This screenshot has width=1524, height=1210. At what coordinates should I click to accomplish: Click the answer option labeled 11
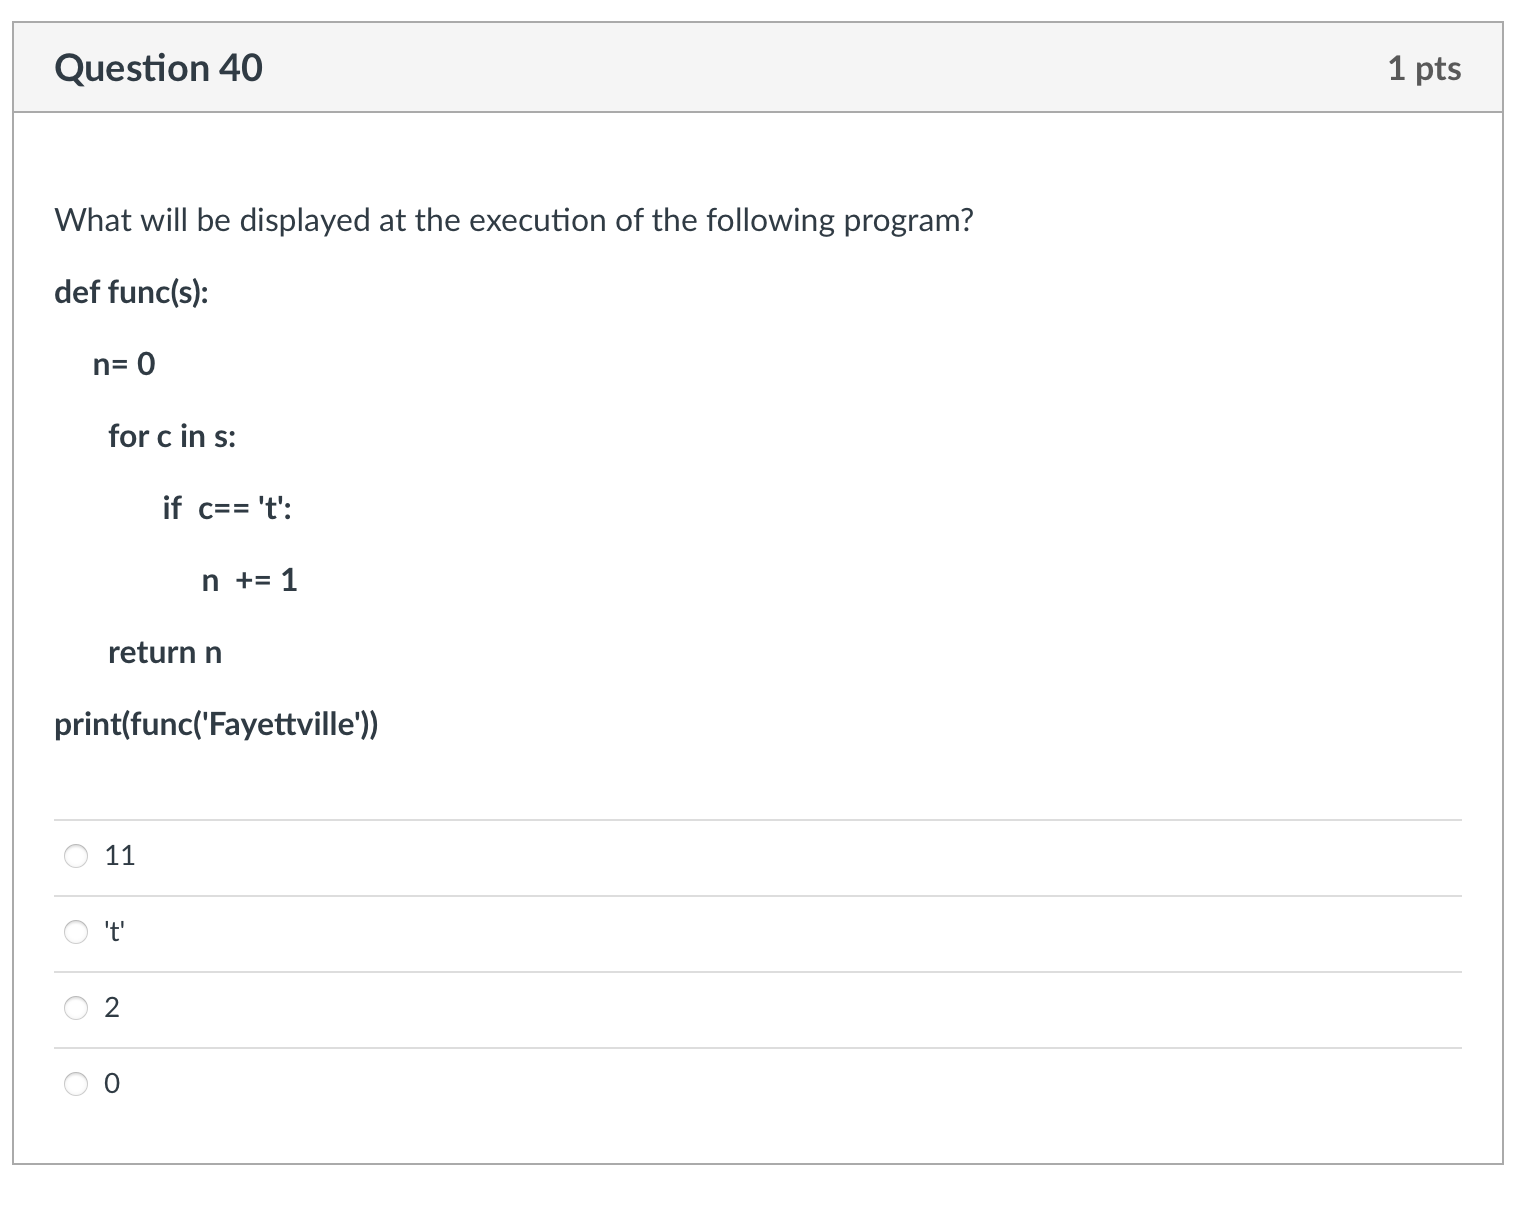119,855
